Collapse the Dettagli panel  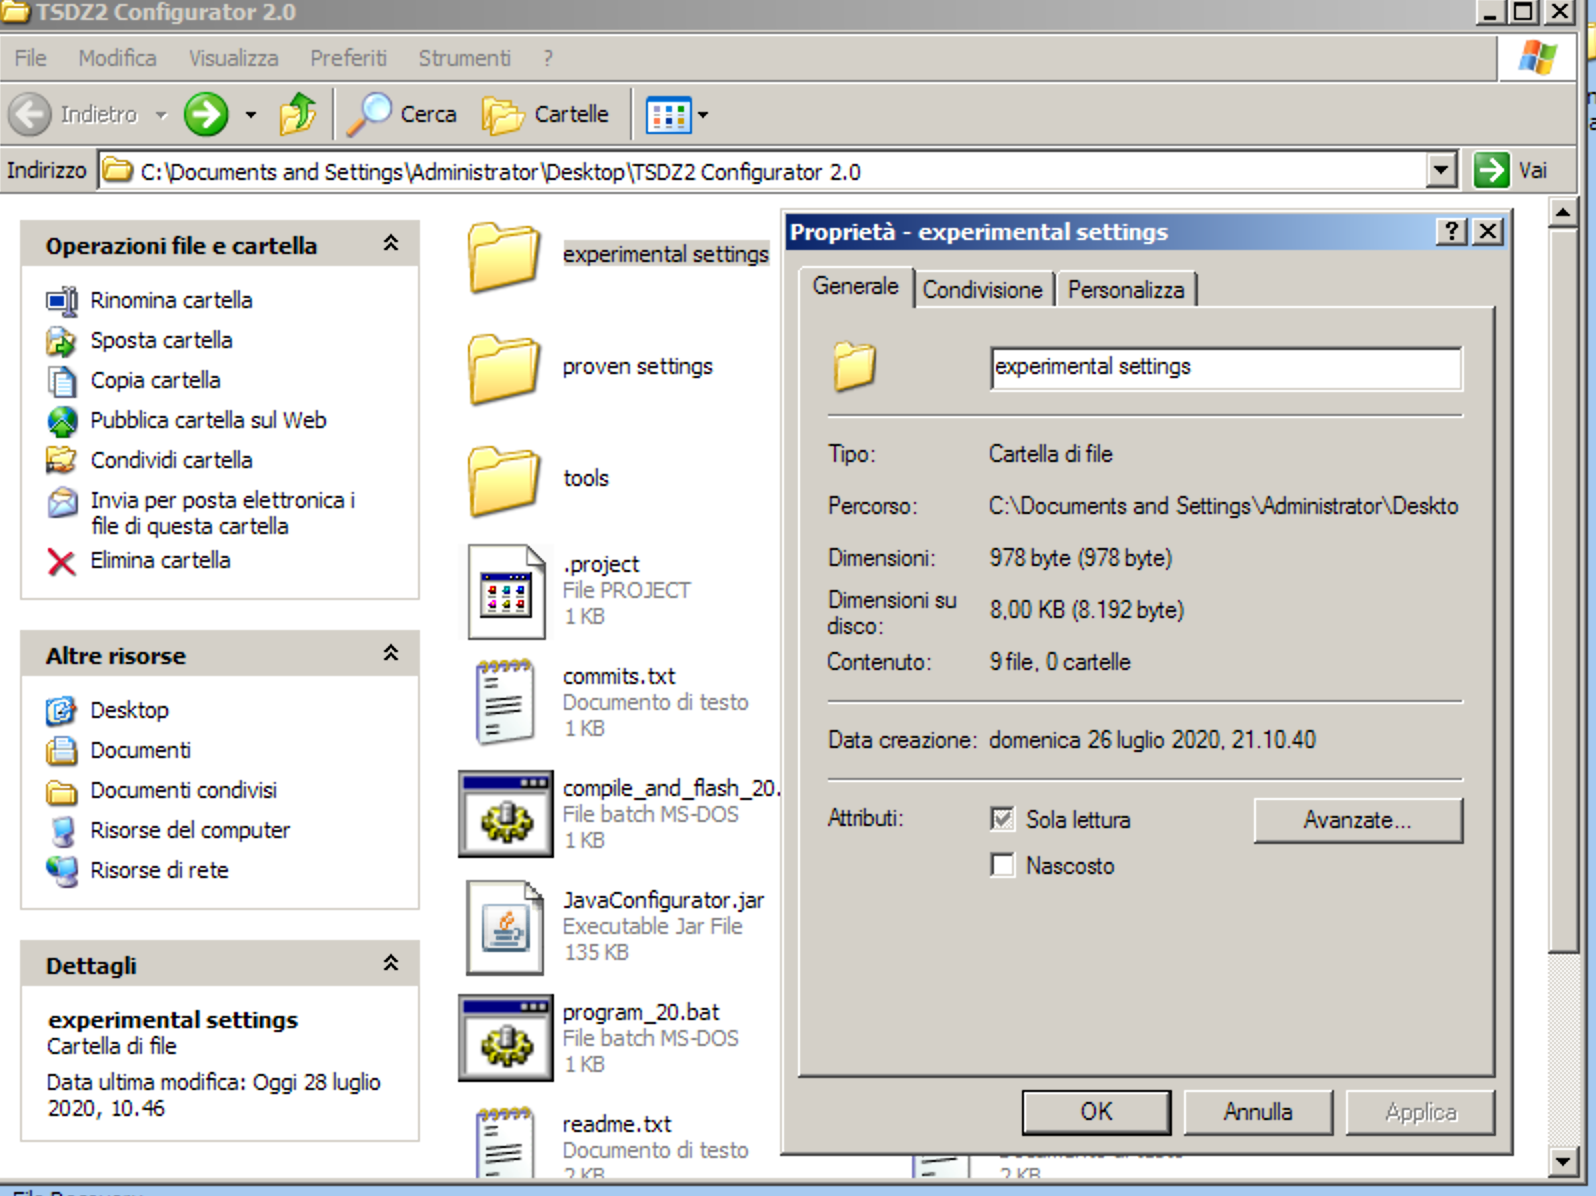391,963
